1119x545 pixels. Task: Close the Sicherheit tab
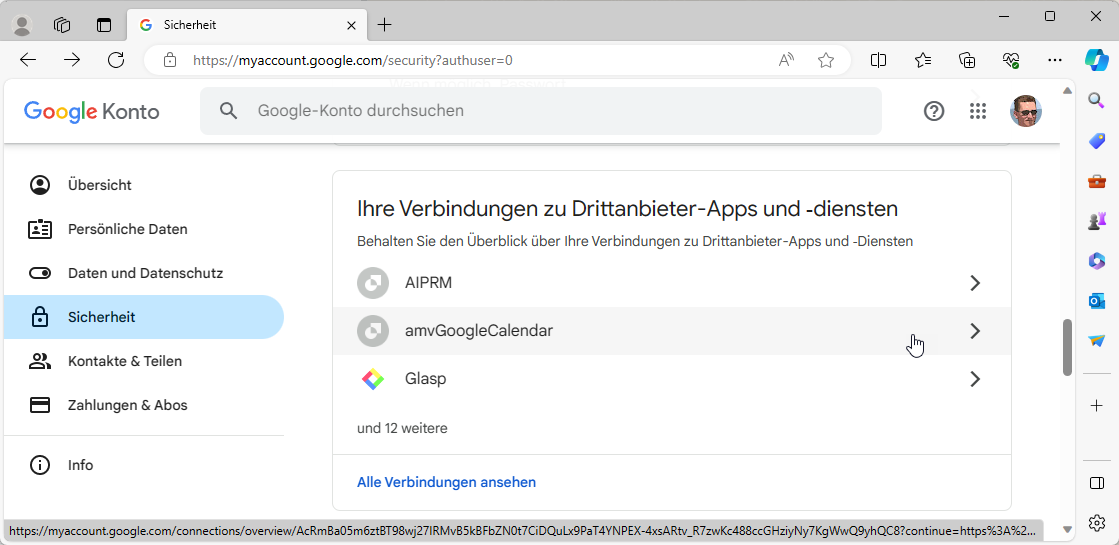(x=351, y=25)
